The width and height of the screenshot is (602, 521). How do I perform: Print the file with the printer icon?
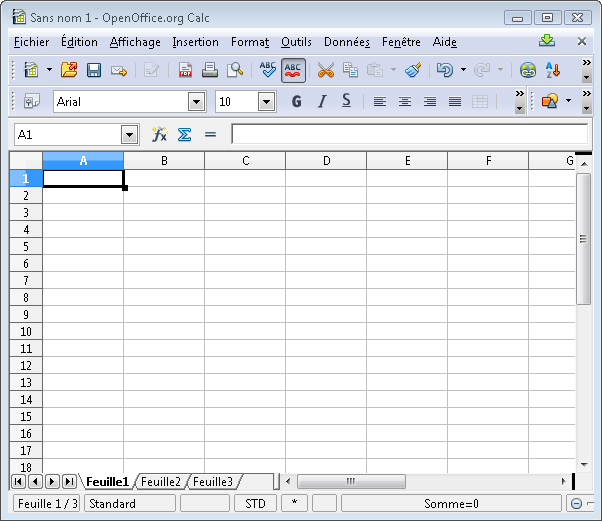pyautogui.click(x=210, y=70)
